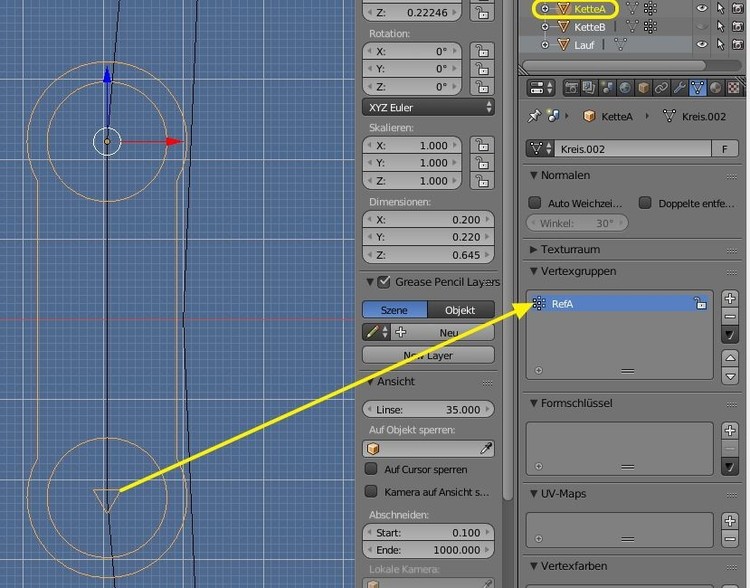
Task: Toggle lock on scale Z
Action: (x=482, y=181)
